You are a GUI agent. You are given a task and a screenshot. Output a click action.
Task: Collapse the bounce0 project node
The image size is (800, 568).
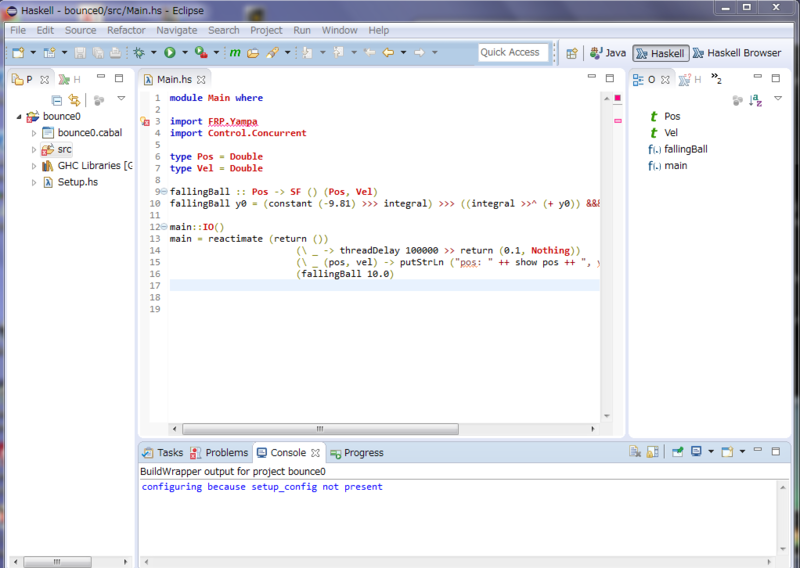tap(19, 117)
